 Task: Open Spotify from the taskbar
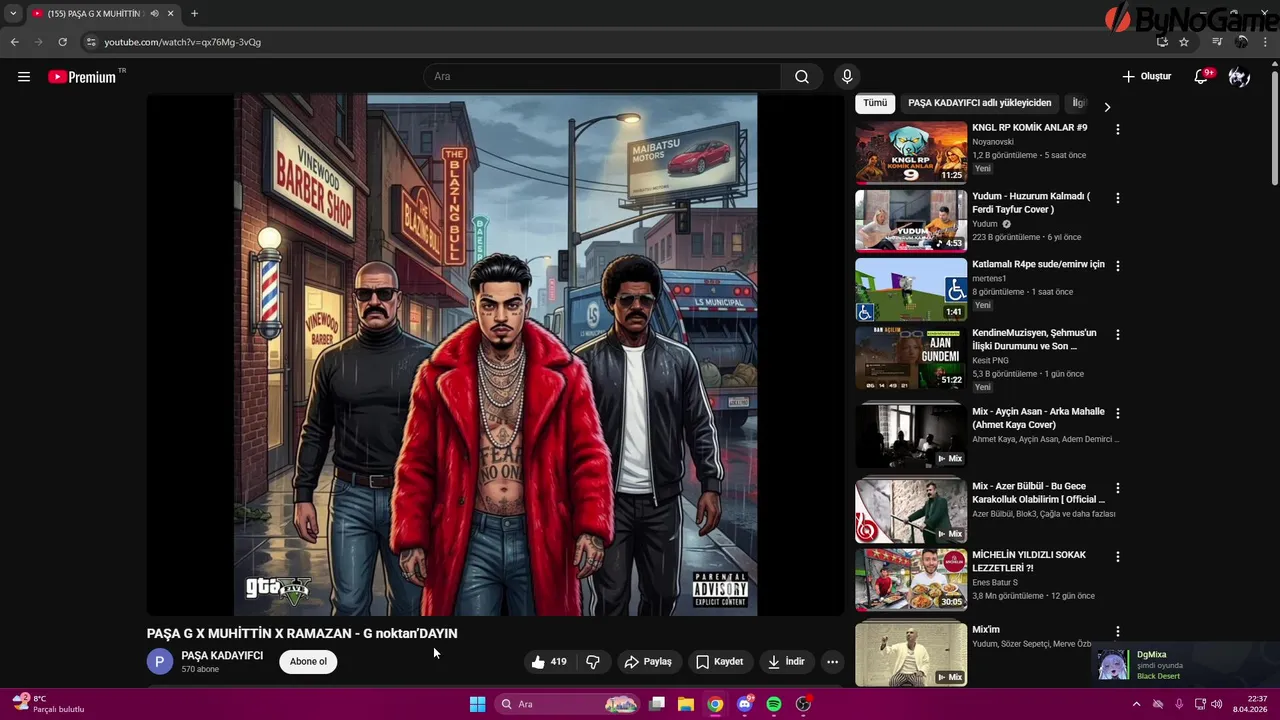[774, 704]
